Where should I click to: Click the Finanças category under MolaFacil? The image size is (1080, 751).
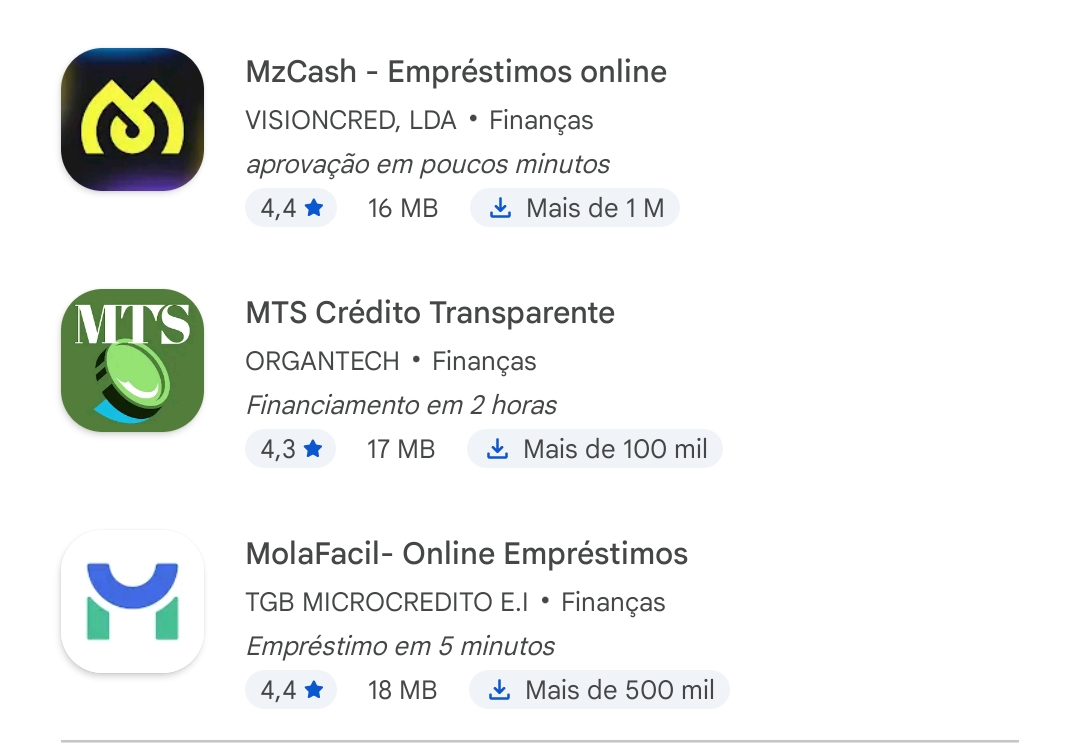click(x=613, y=603)
